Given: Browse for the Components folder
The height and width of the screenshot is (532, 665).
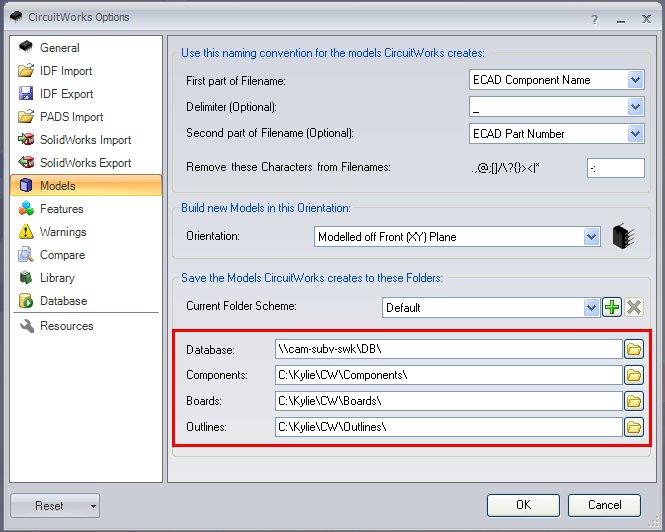Looking at the screenshot, I should pyautogui.click(x=634, y=375).
